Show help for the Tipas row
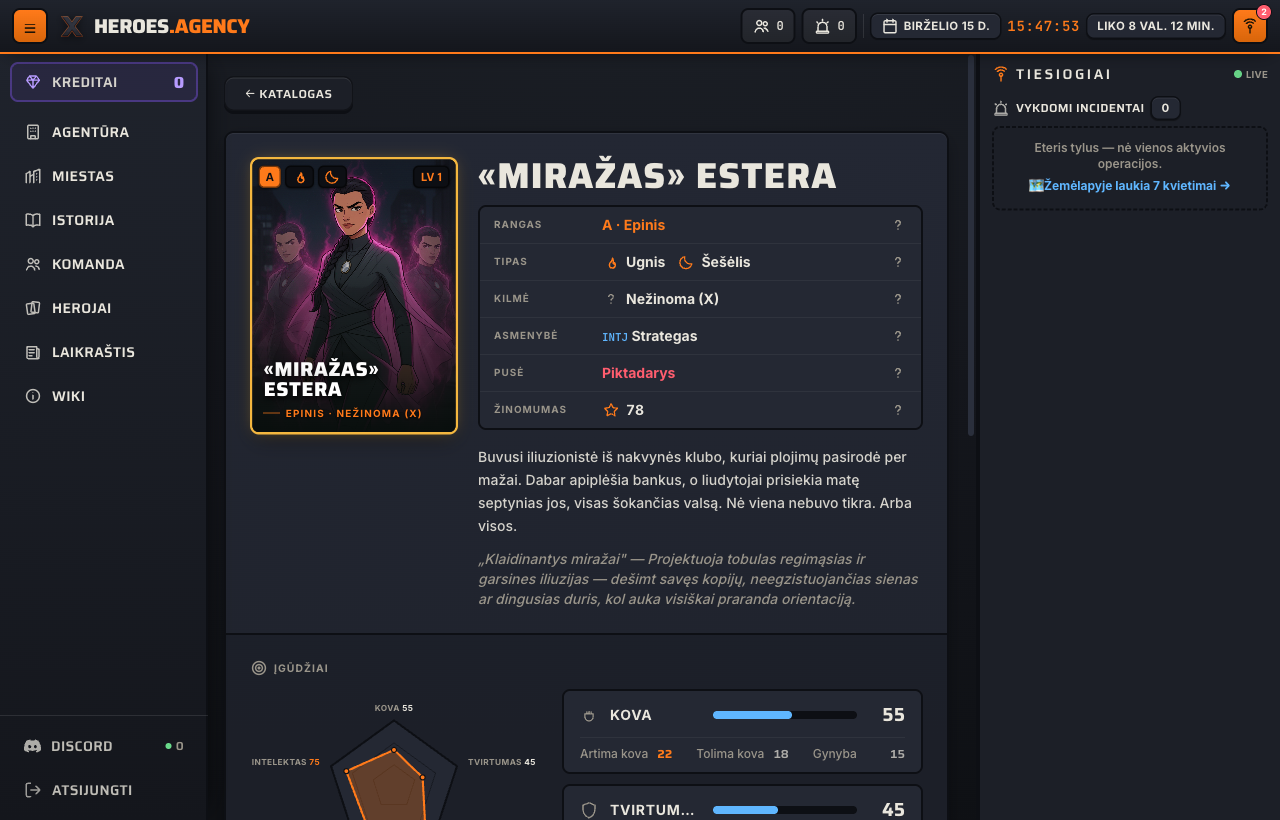Viewport: 1280px width, 820px height. (x=898, y=262)
